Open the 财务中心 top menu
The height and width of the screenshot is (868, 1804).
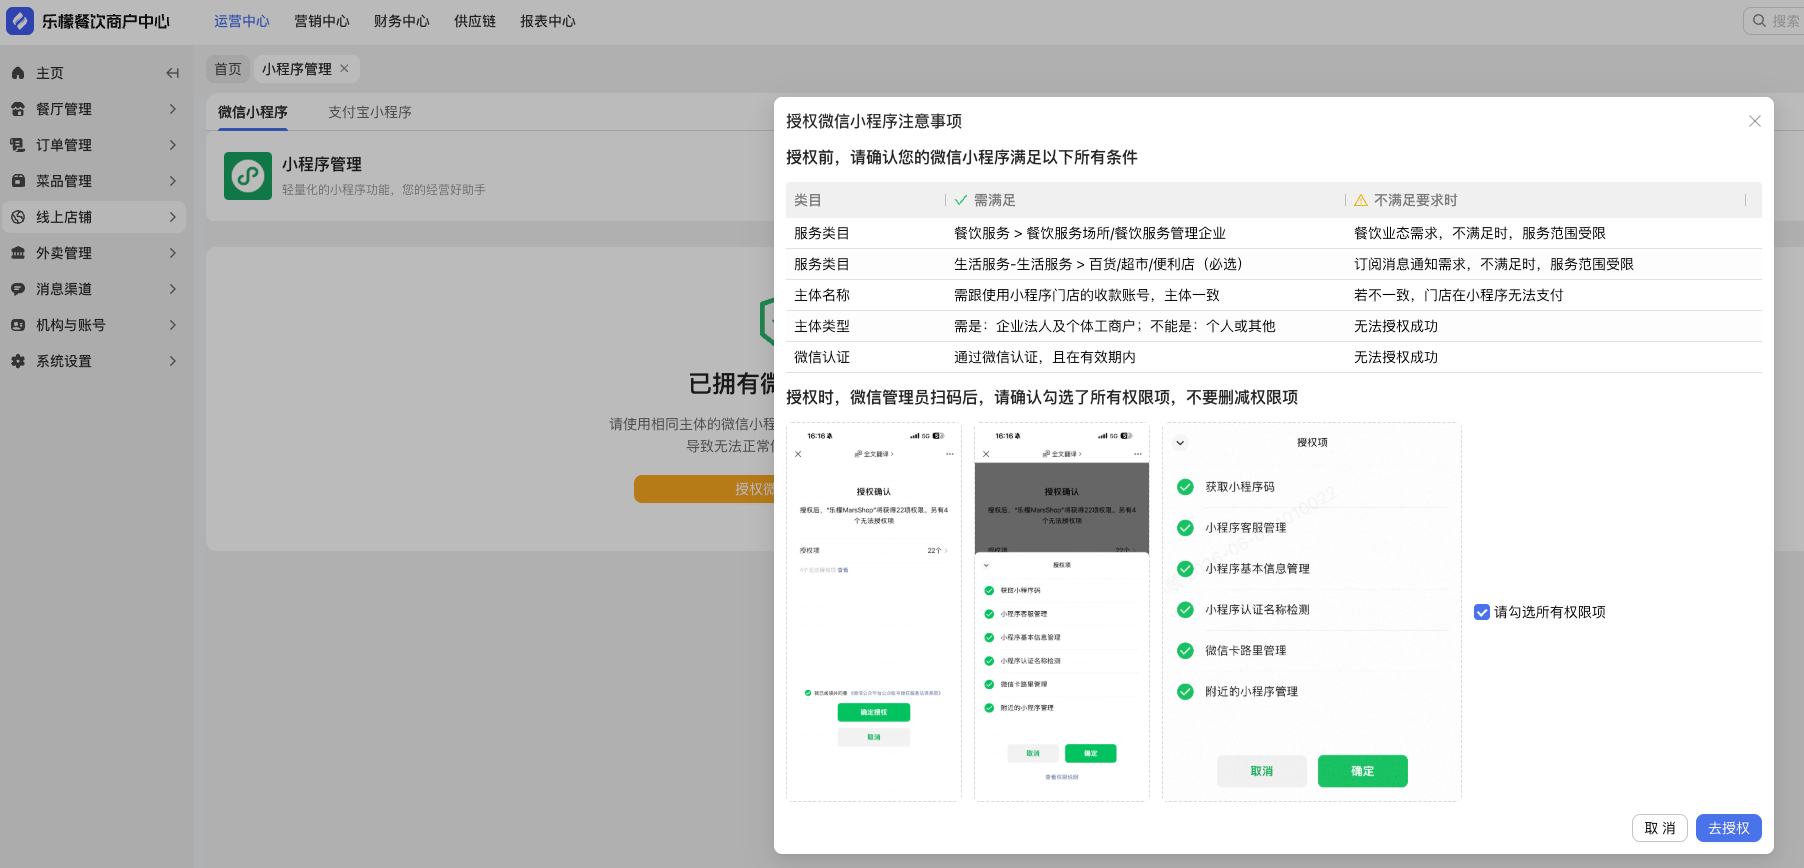pos(402,21)
